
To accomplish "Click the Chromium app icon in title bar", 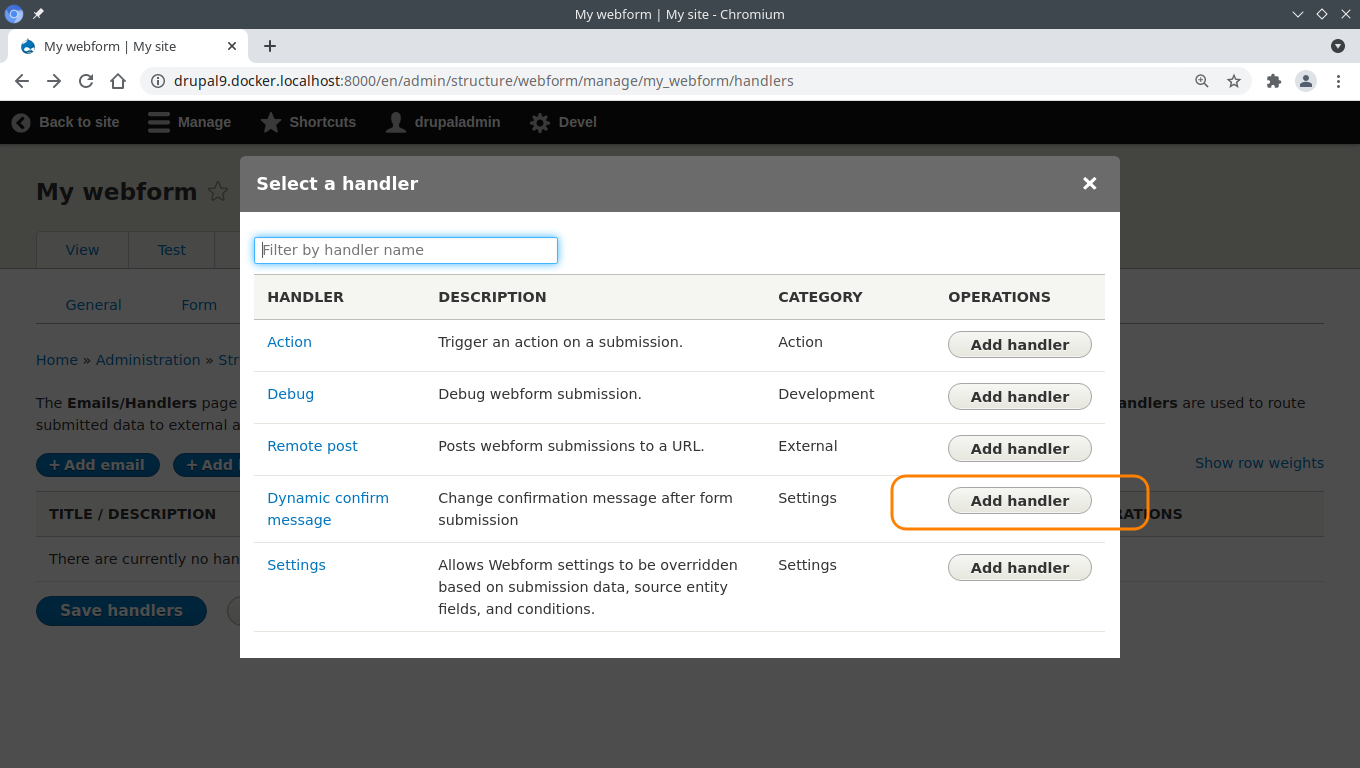I will 14,14.
